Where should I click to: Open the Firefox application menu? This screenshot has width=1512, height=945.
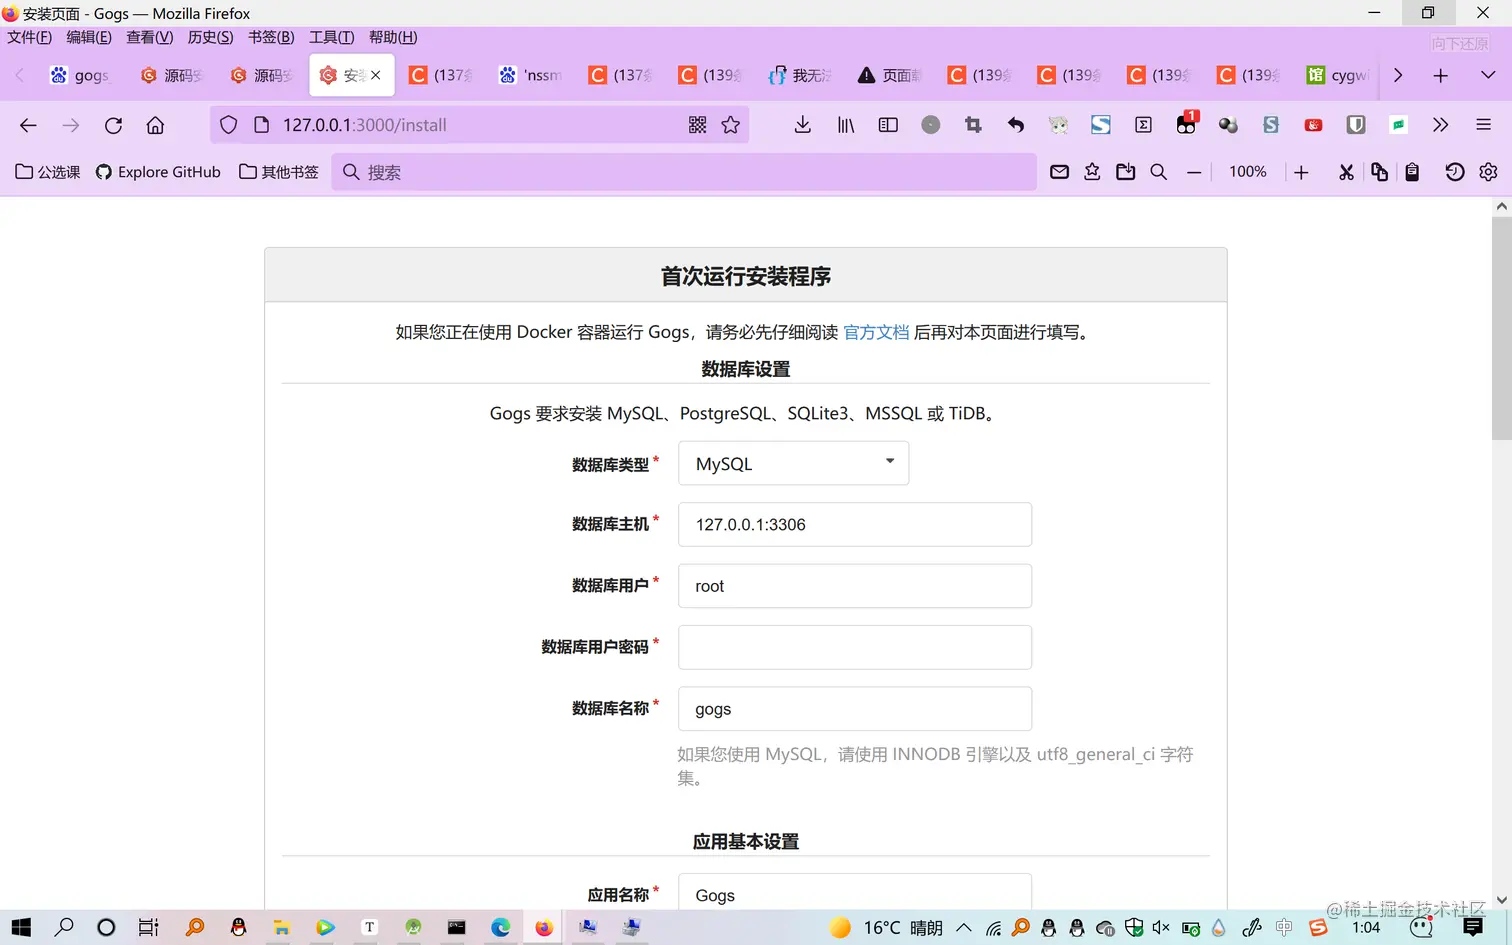coord(1483,125)
